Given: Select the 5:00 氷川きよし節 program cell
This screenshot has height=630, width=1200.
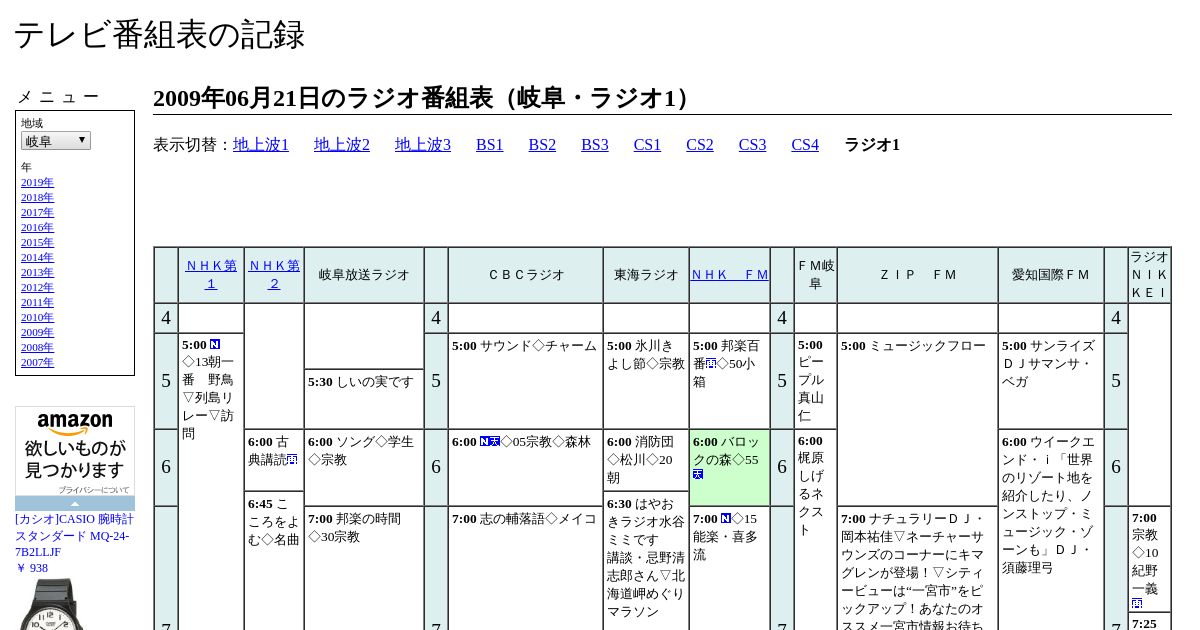Looking at the screenshot, I should click(x=646, y=381).
